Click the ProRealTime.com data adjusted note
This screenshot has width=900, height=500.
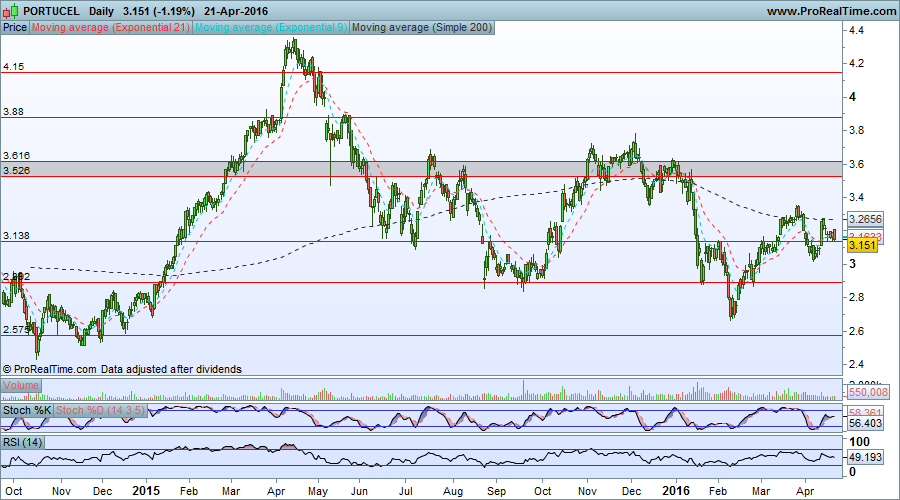pyautogui.click(x=122, y=369)
